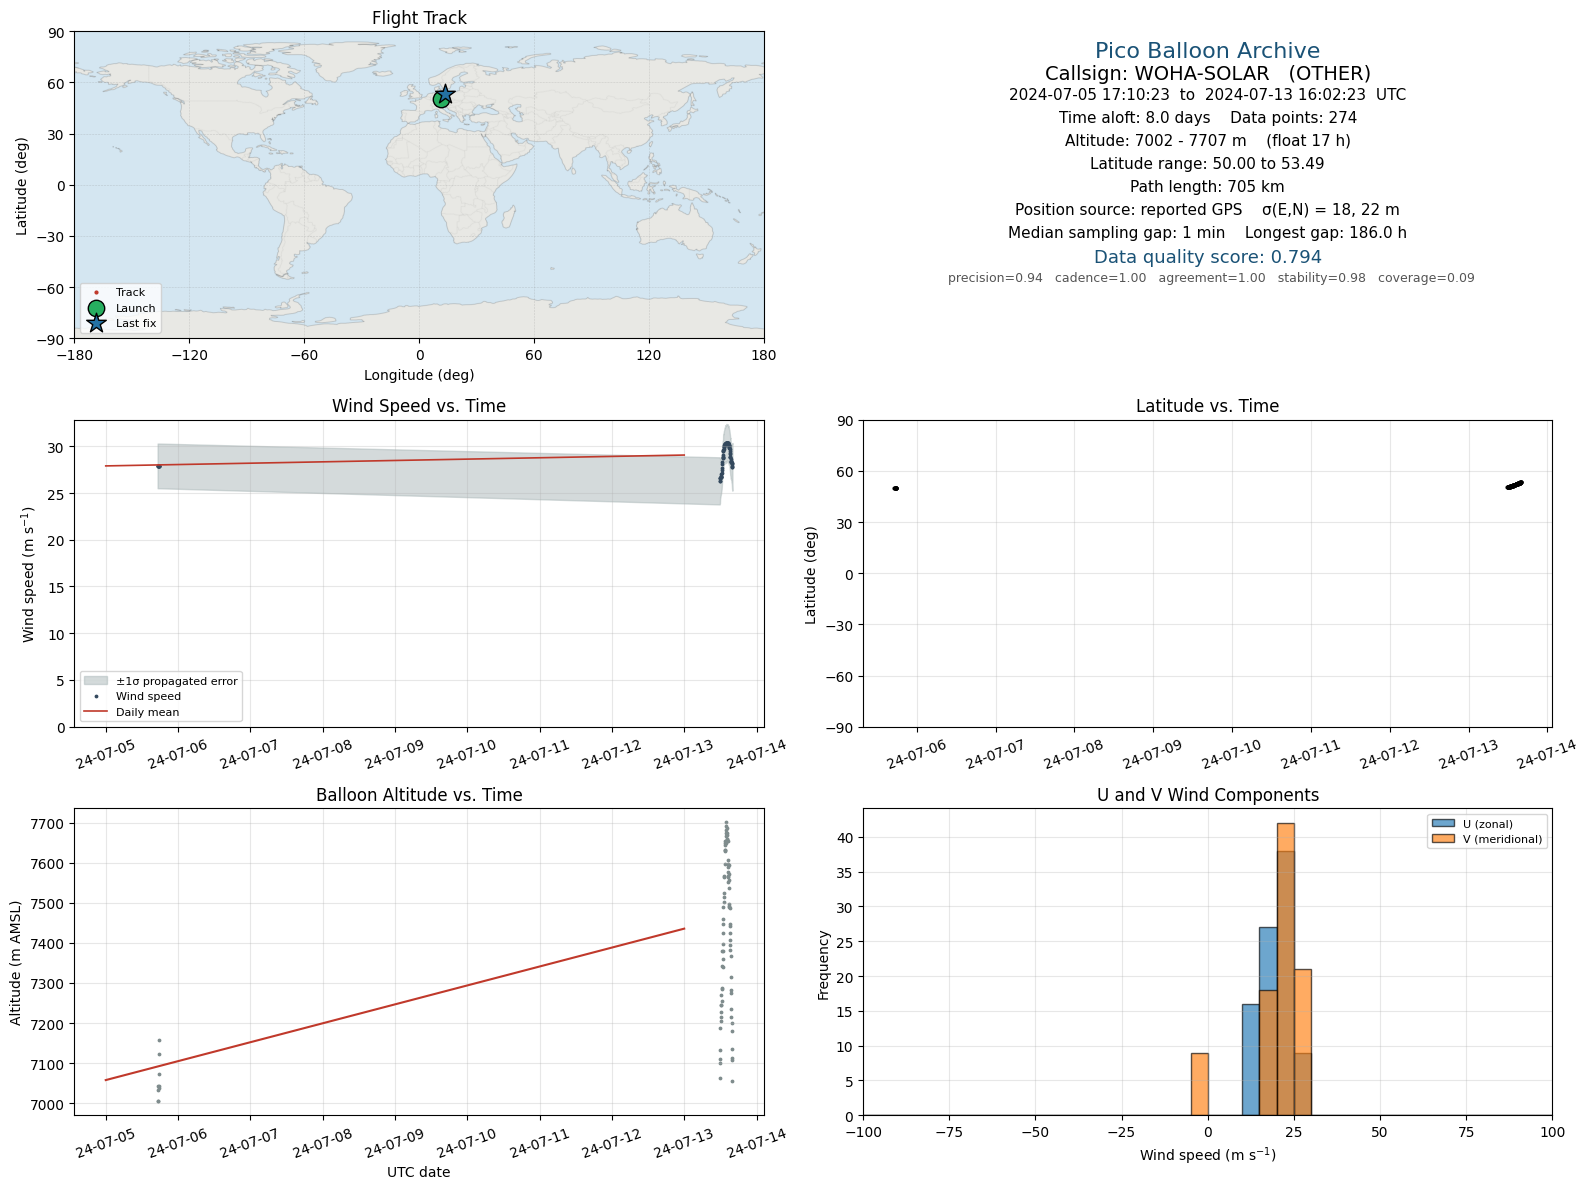The image size is (1589, 1189).
Task: Click the Wind speed dot symbol in the legend
Action: 96,696
